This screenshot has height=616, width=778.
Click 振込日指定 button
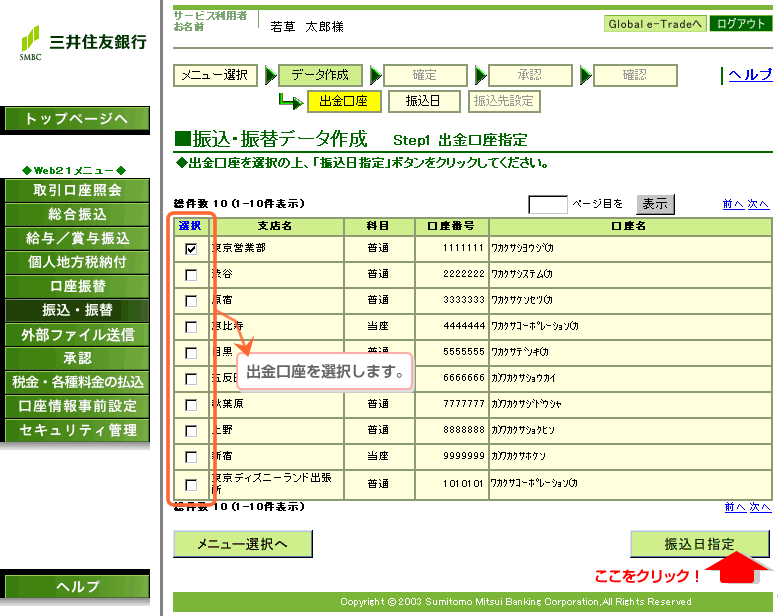[x=700, y=544]
